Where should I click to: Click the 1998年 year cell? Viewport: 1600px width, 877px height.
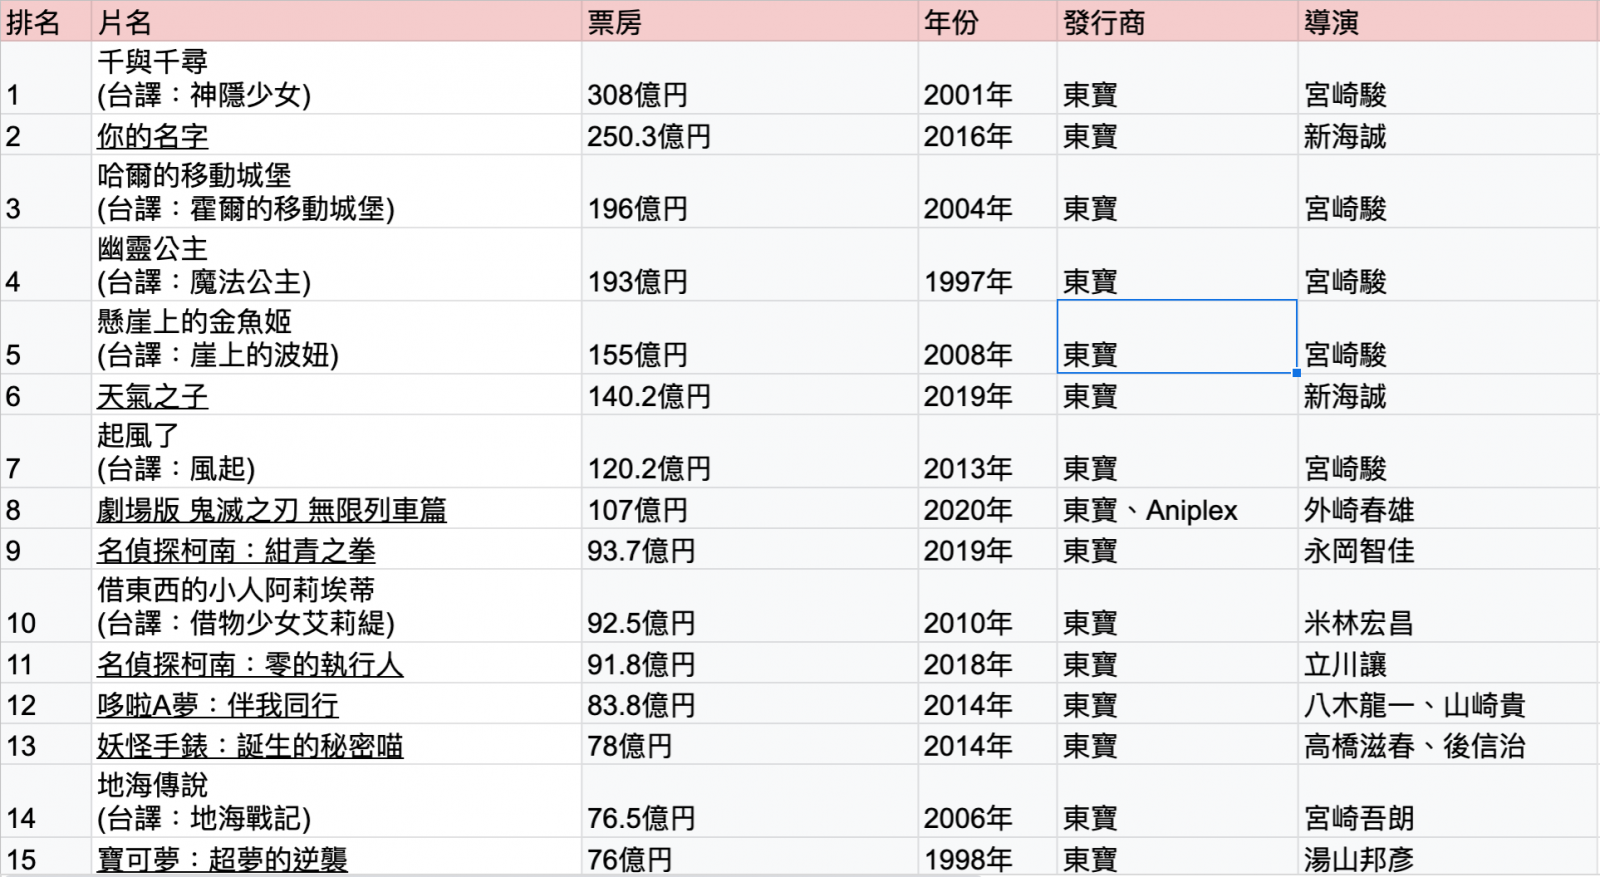[x=988, y=858]
